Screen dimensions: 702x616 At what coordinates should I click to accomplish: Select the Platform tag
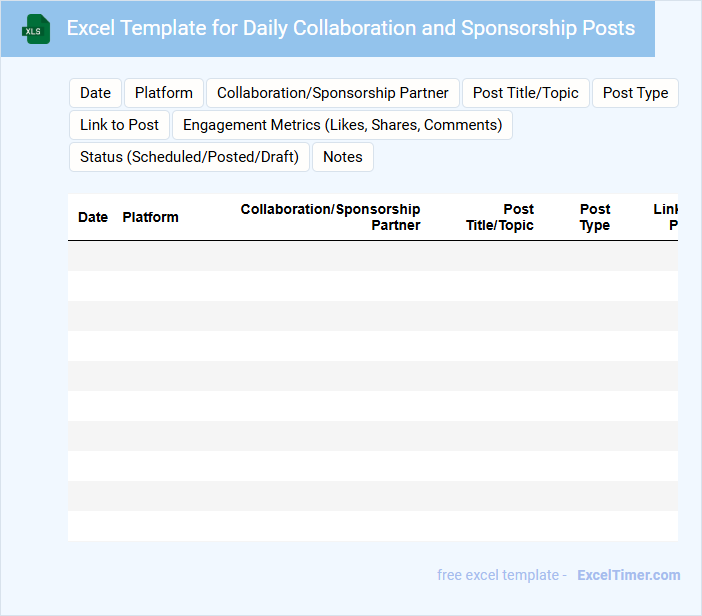[164, 93]
